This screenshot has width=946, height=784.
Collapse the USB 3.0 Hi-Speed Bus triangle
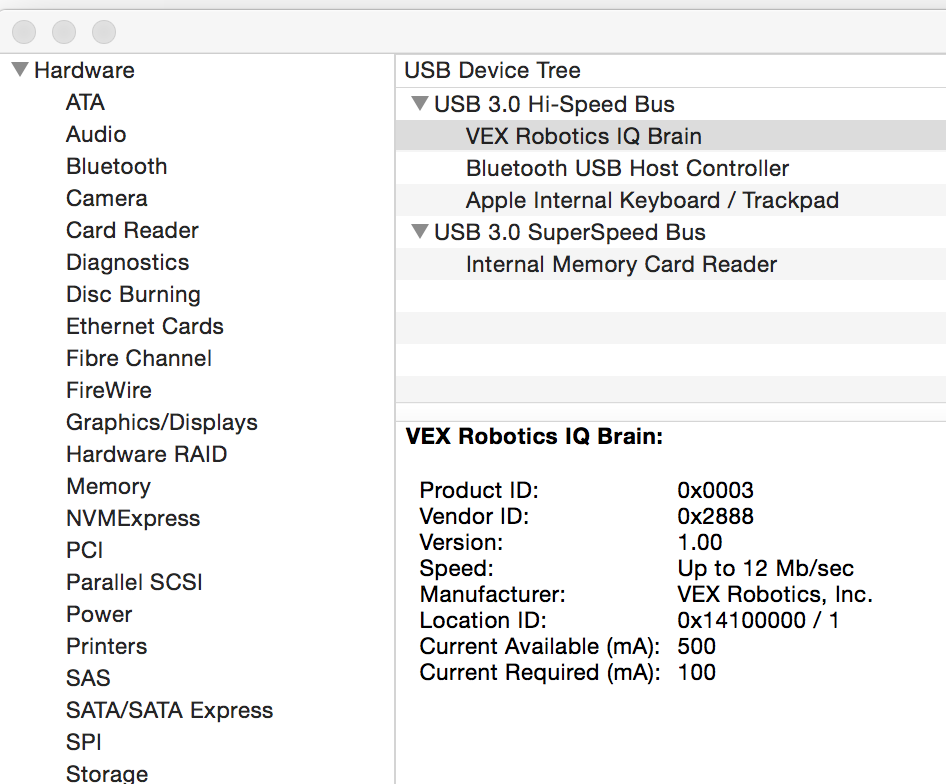(420, 103)
